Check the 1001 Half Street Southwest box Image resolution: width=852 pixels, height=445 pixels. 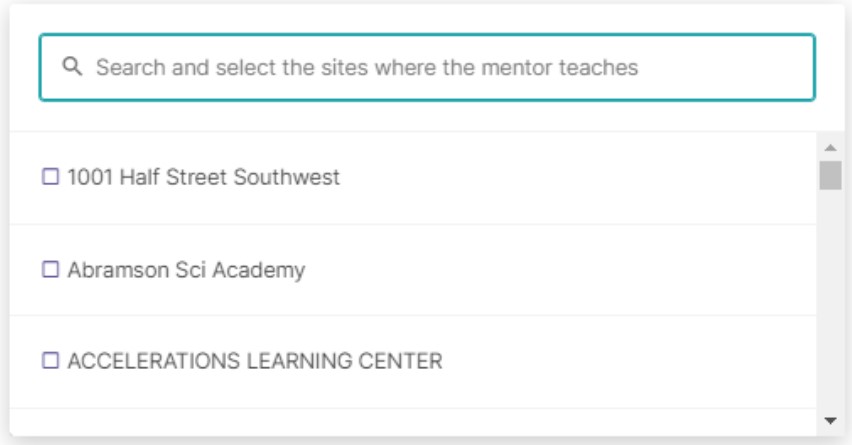(x=51, y=177)
